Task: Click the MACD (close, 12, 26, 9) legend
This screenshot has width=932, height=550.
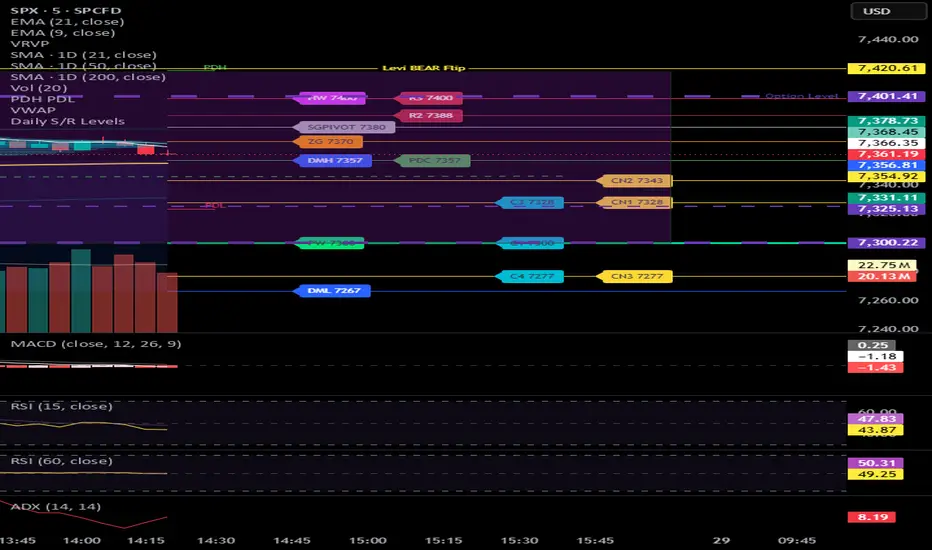Action: (x=96, y=344)
